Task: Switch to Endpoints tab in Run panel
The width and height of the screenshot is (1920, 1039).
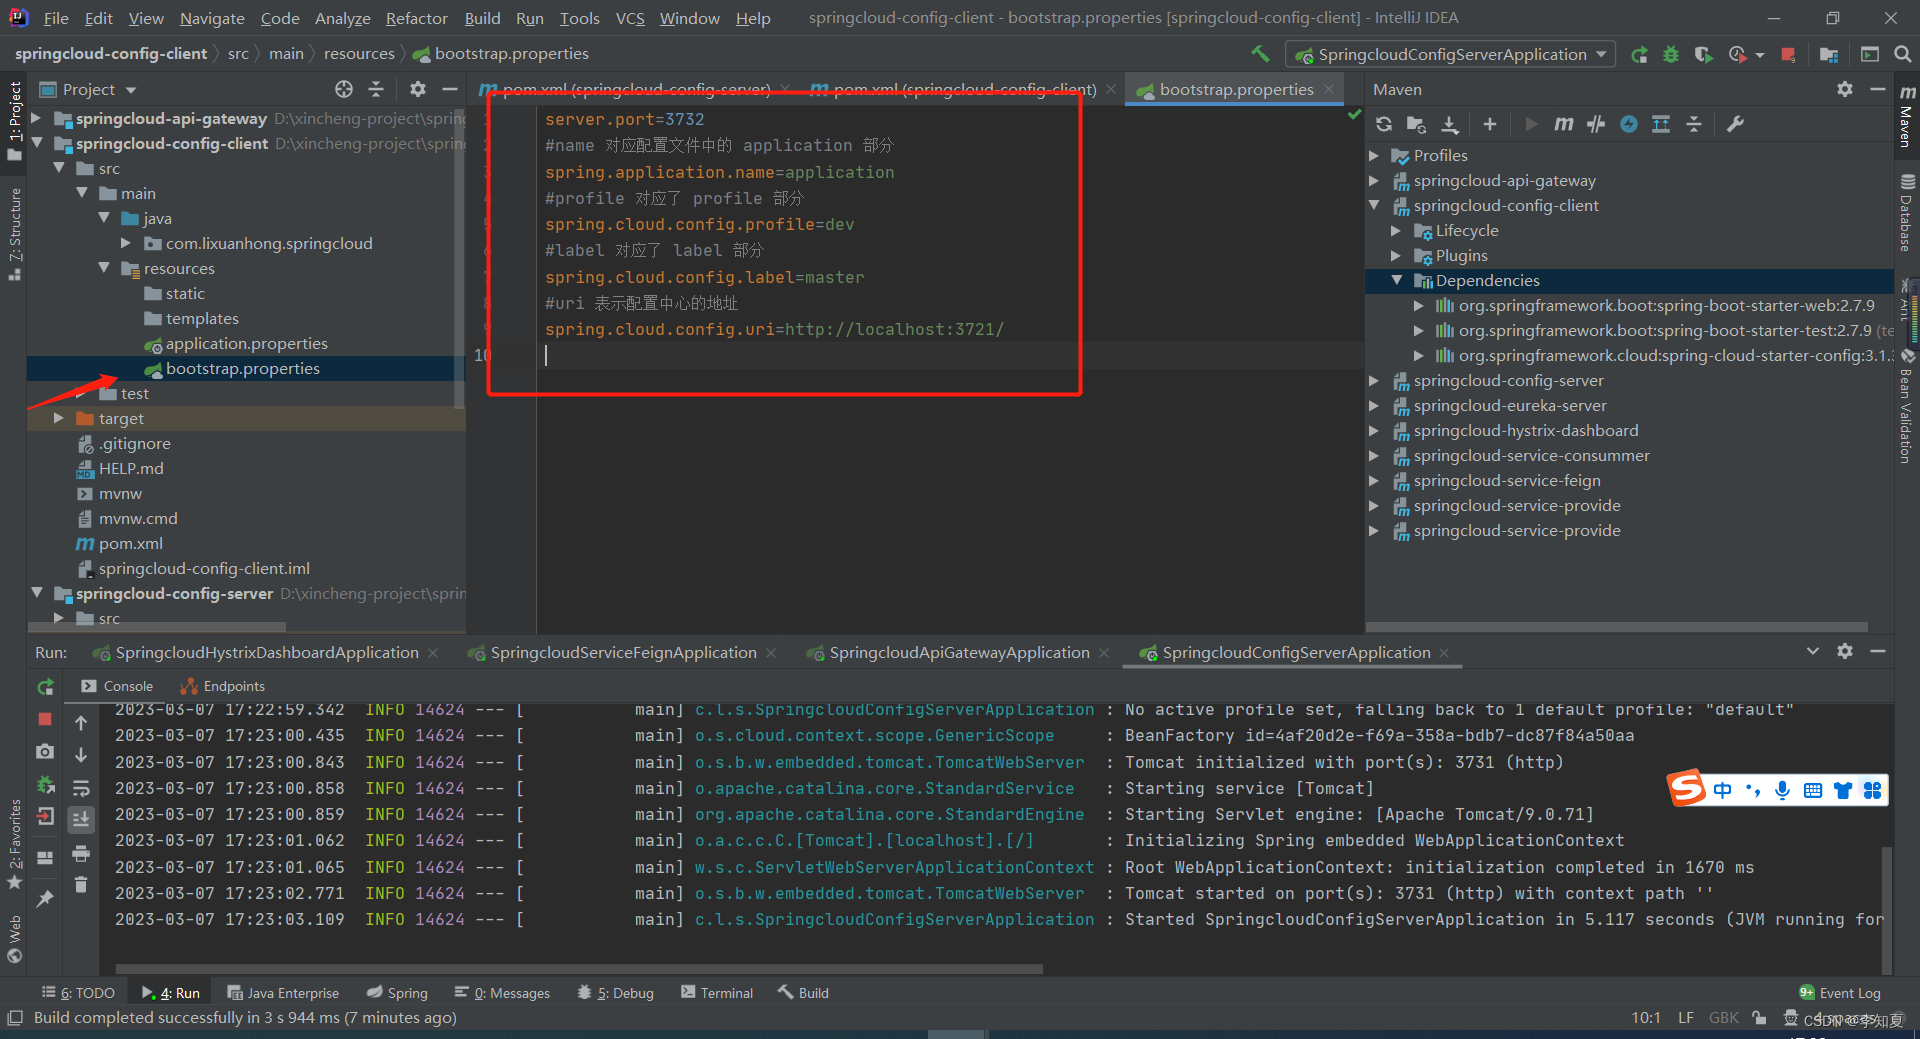Action: [x=223, y=686]
